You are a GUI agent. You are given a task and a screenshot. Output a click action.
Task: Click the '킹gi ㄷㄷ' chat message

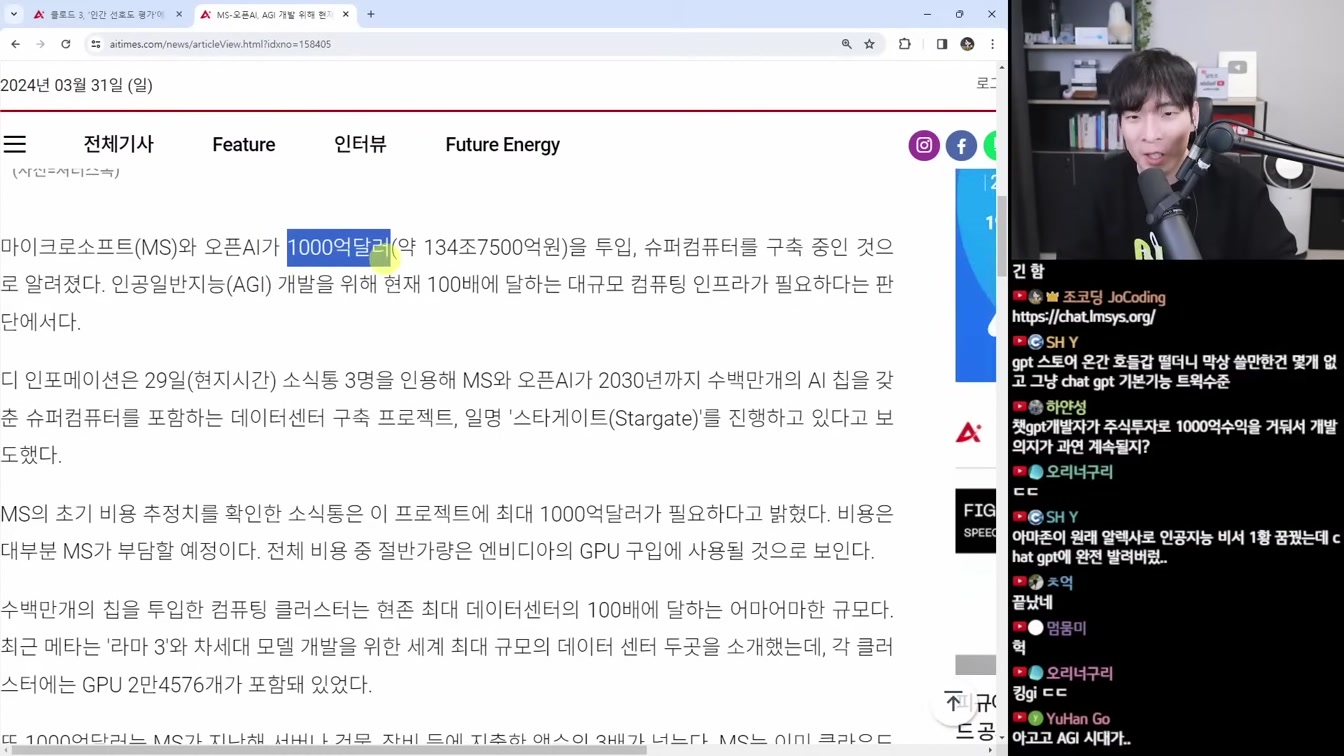point(1039,693)
